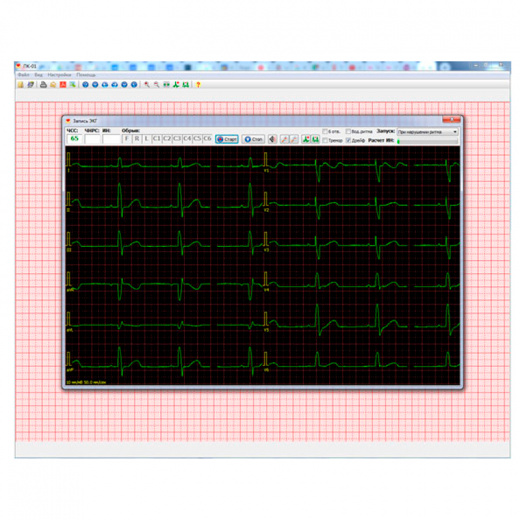Open help via yellow question mark icon
The width and height of the screenshot is (520, 520).
(198, 85)
